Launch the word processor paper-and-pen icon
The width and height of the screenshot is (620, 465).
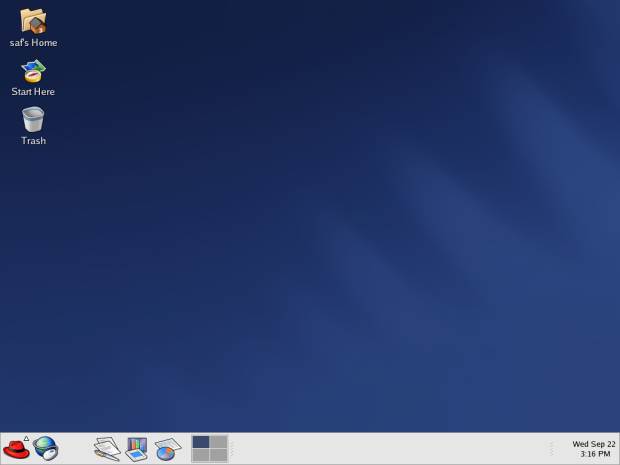tap(107, 449)
